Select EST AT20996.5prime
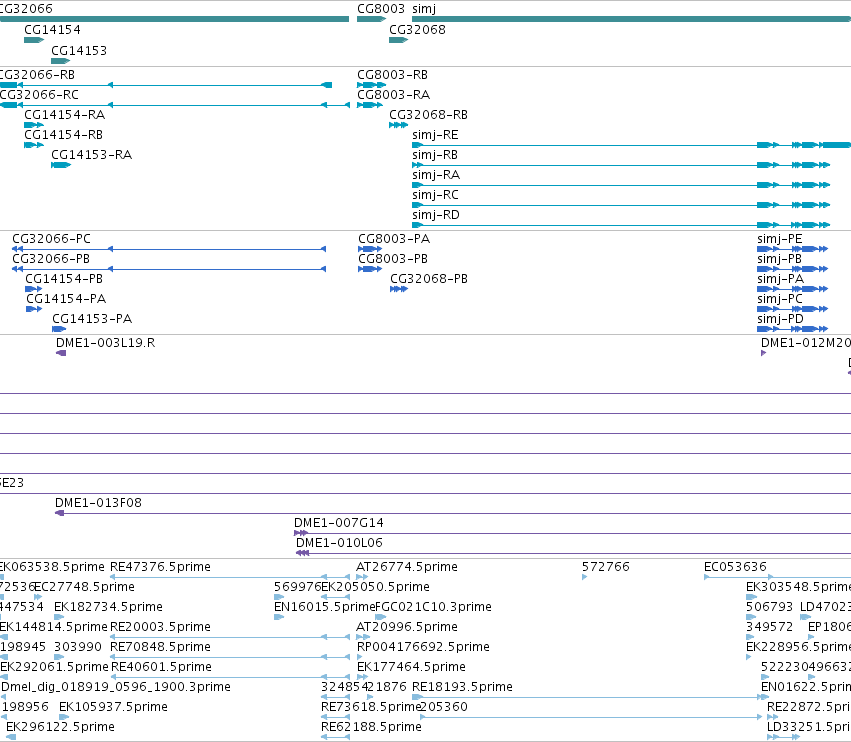 [x=407, y=628]
